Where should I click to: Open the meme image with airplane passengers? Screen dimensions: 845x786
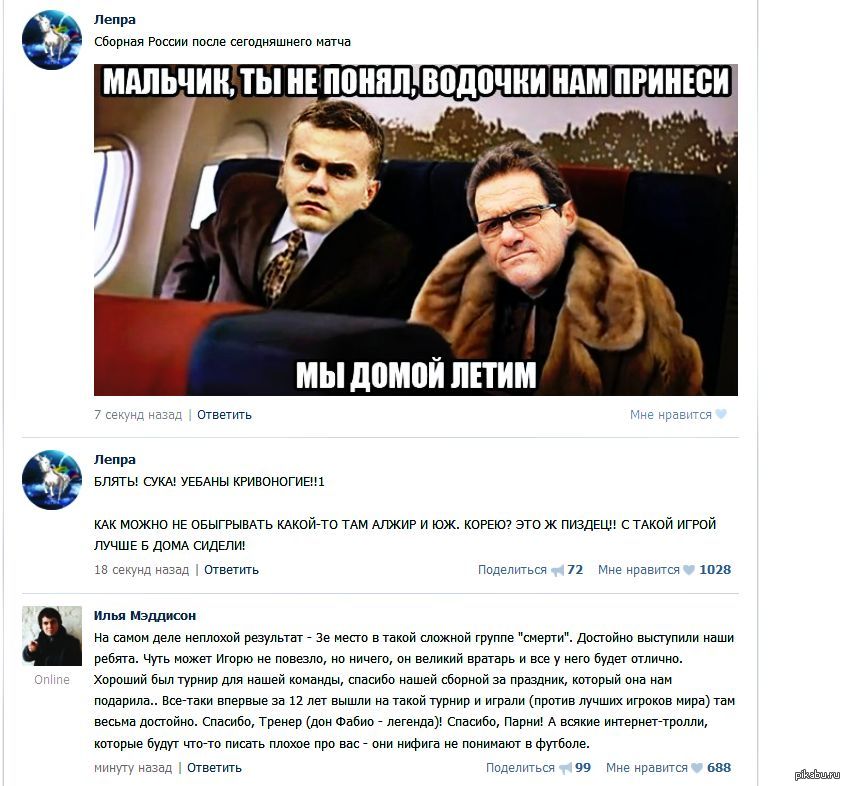point(415,230)
